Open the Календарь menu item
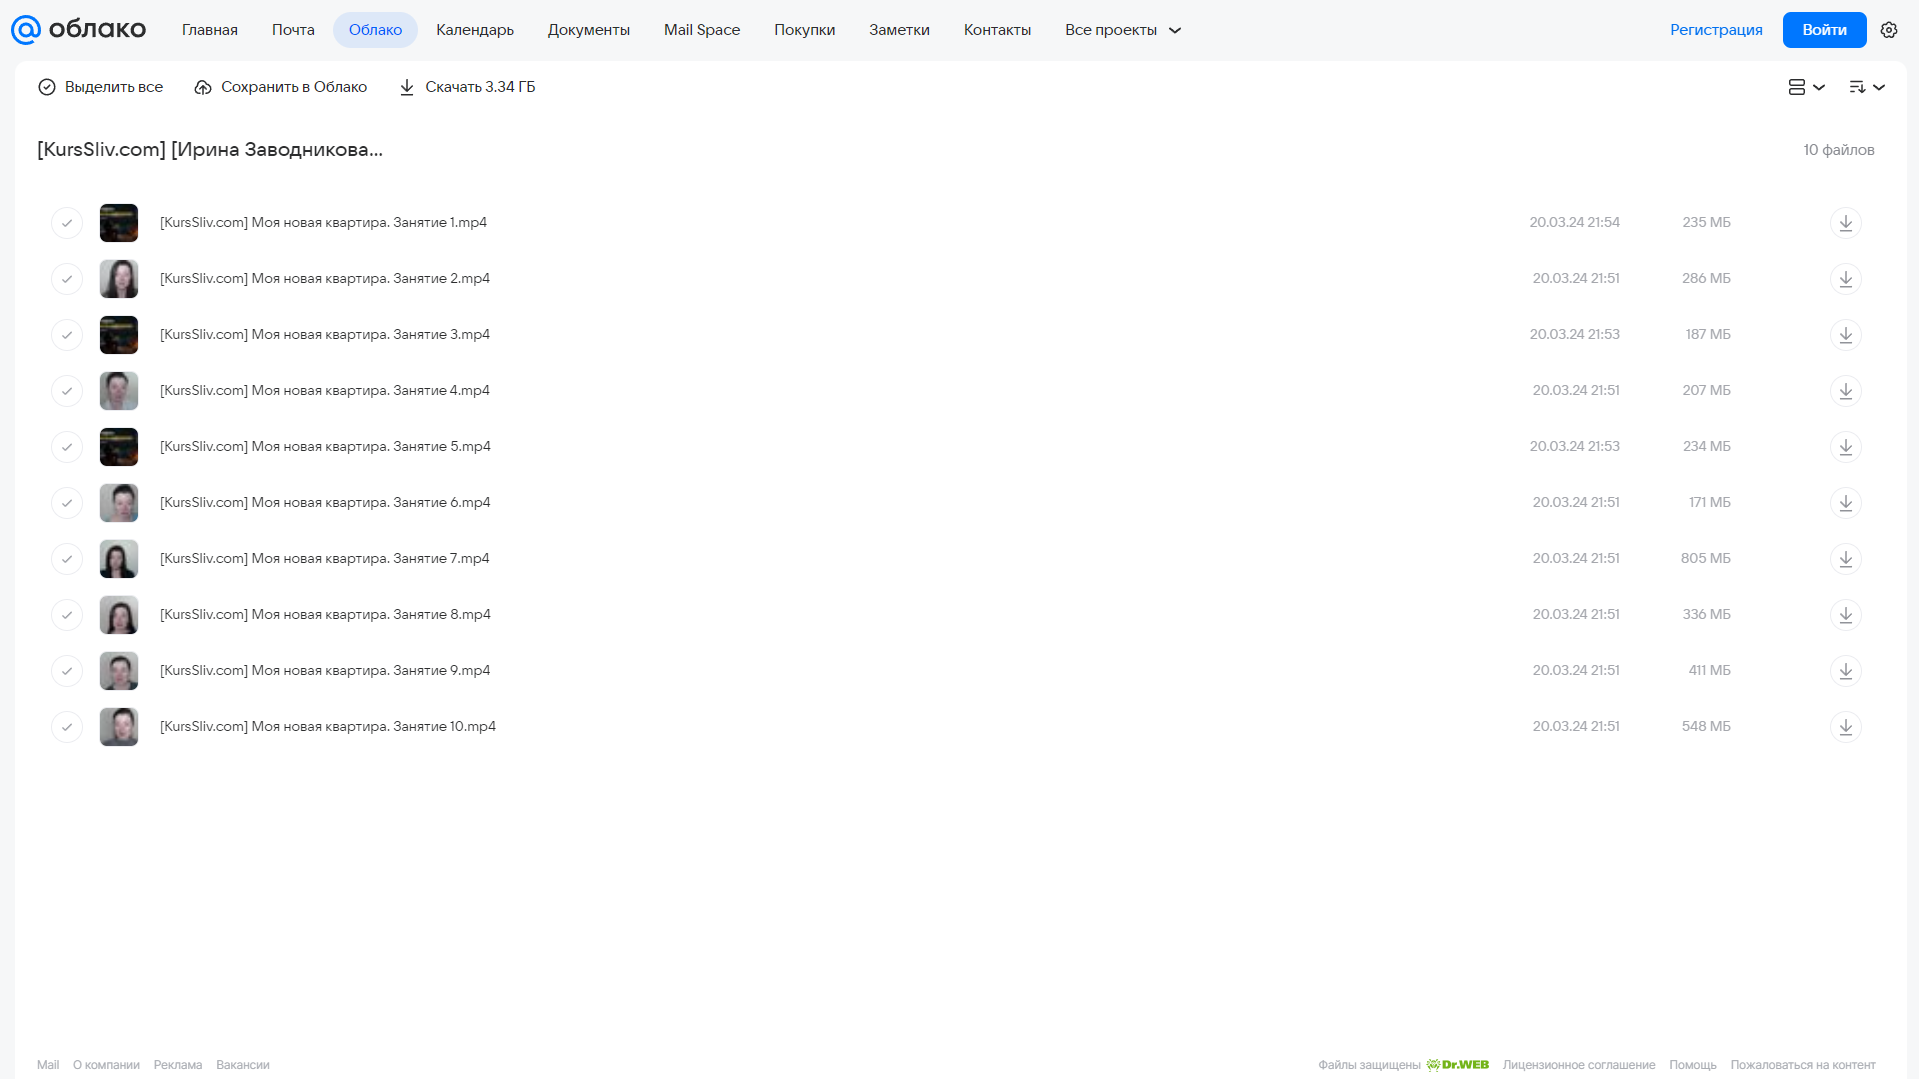This screenshot has width=1919, height=1079. (x=475, y=30)
